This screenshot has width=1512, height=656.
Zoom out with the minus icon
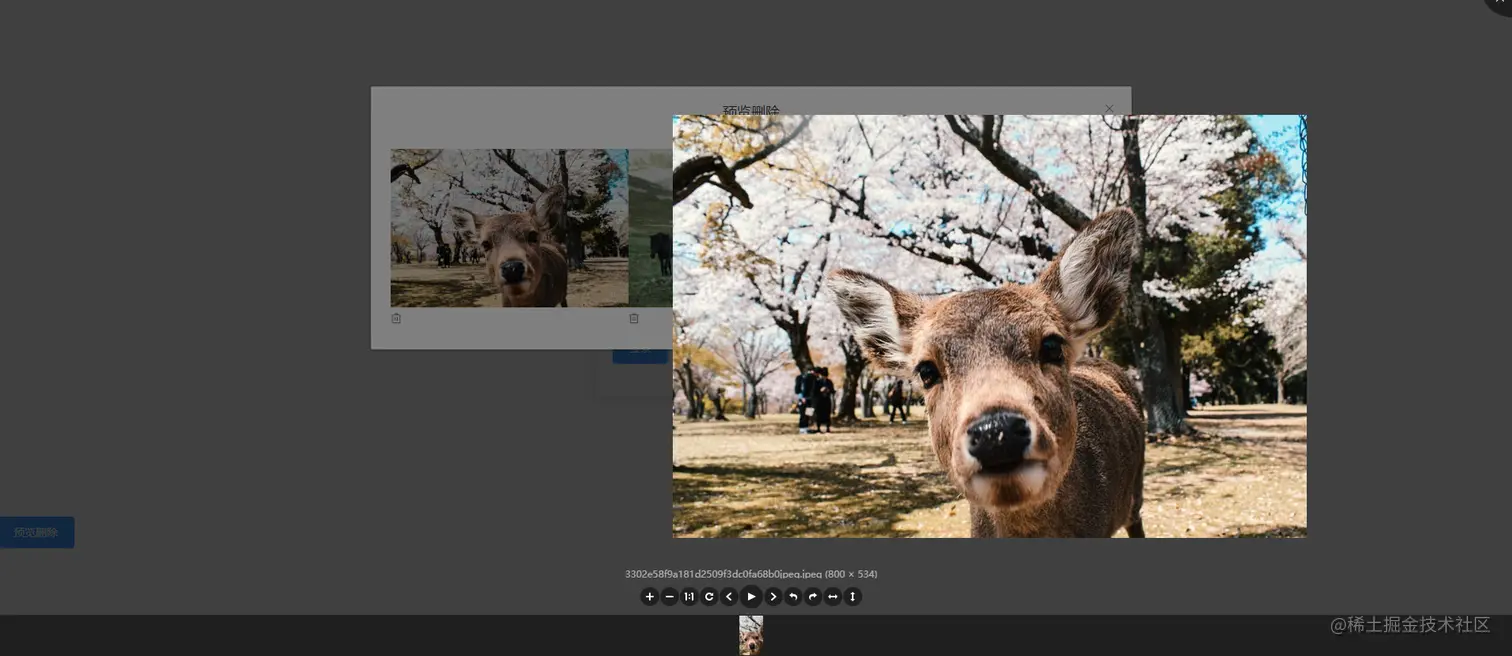point(670,597)
